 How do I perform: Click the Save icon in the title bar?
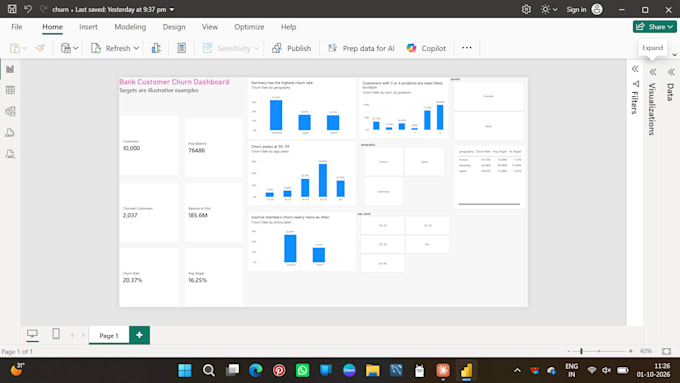(12, 9)
